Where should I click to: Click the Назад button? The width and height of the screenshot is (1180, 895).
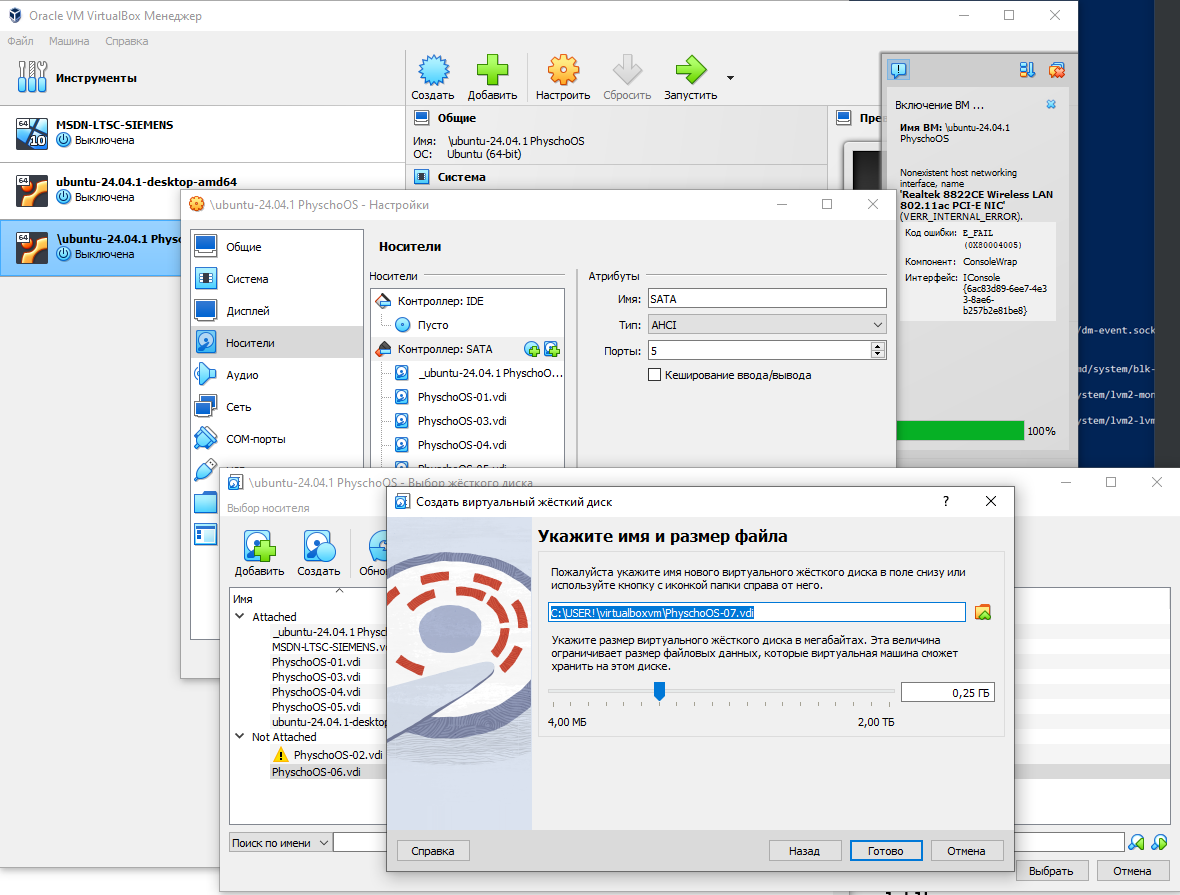pyautogui.click(x=804, y=851)
